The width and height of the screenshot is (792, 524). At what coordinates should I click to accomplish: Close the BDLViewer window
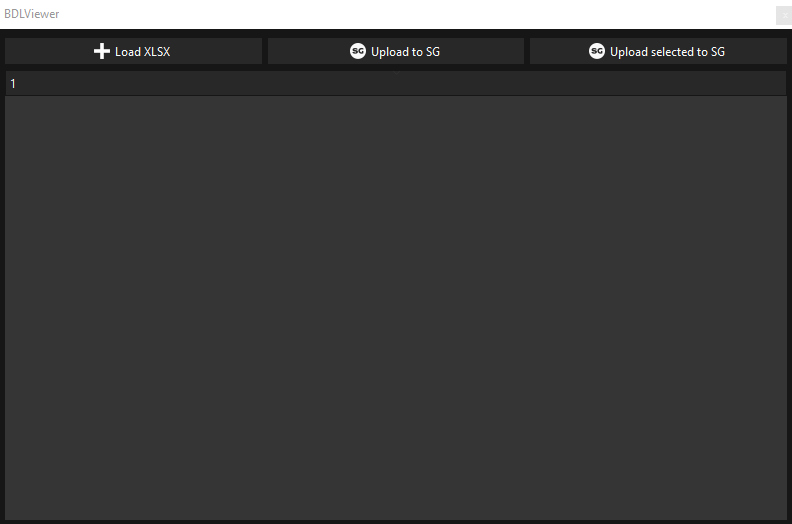point(783,15)
